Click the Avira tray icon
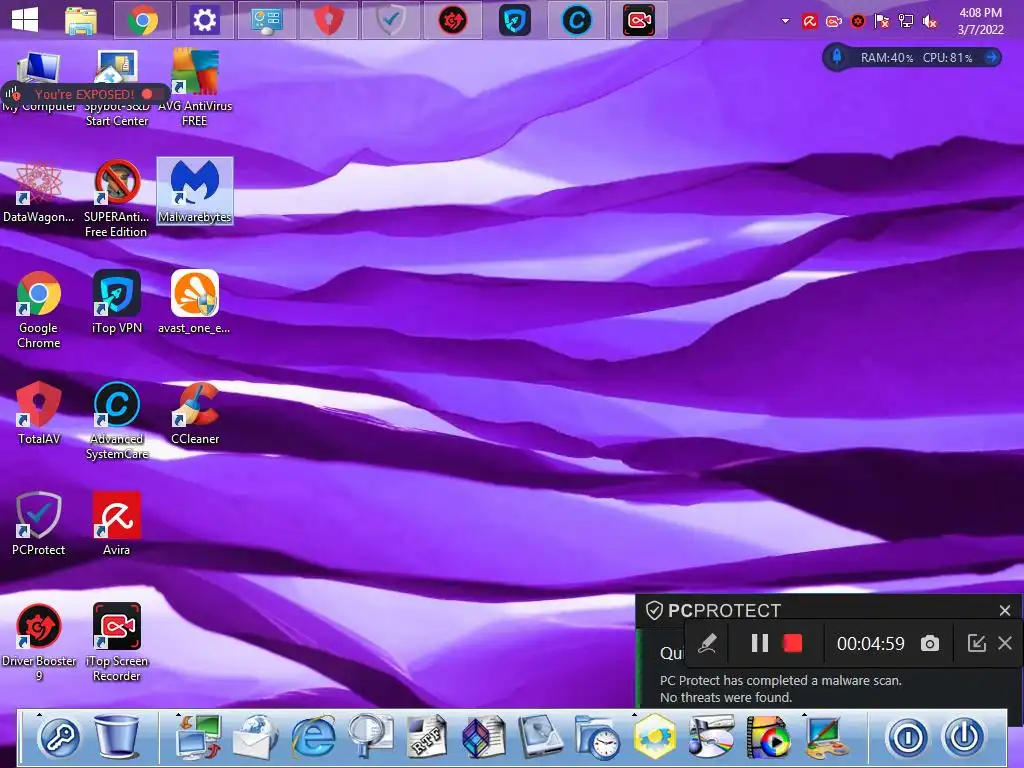The height and width of the screenshot is (768, 1024). [810, 22]
